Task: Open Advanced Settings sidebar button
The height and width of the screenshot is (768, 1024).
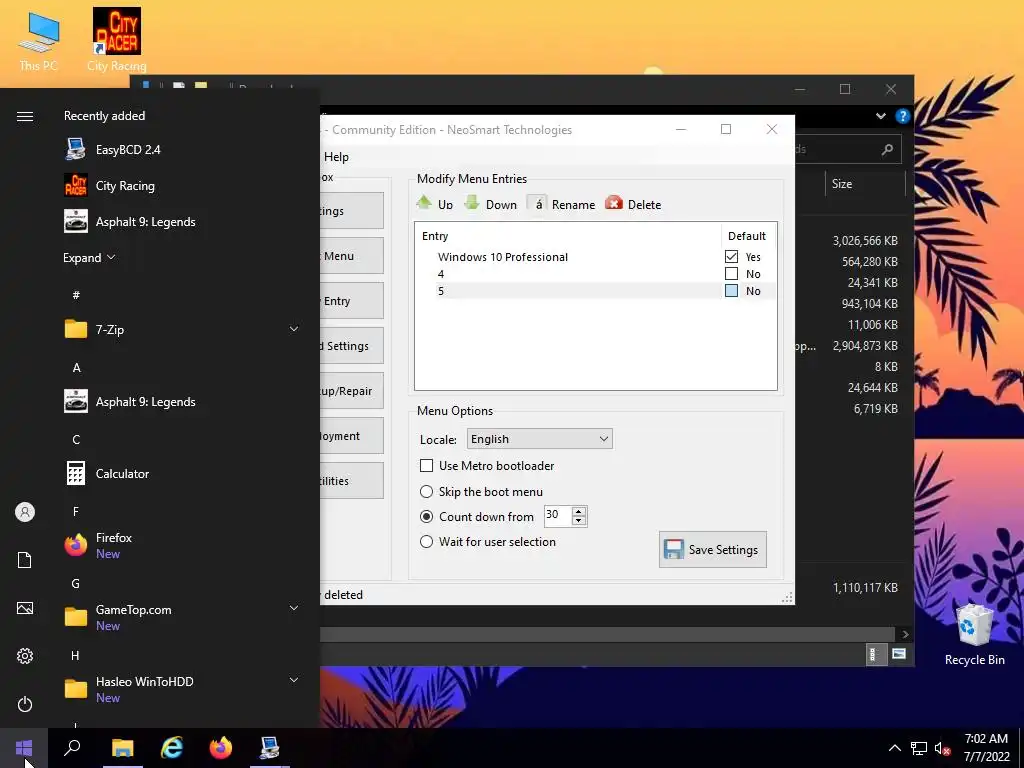Action: coord(351,345)
